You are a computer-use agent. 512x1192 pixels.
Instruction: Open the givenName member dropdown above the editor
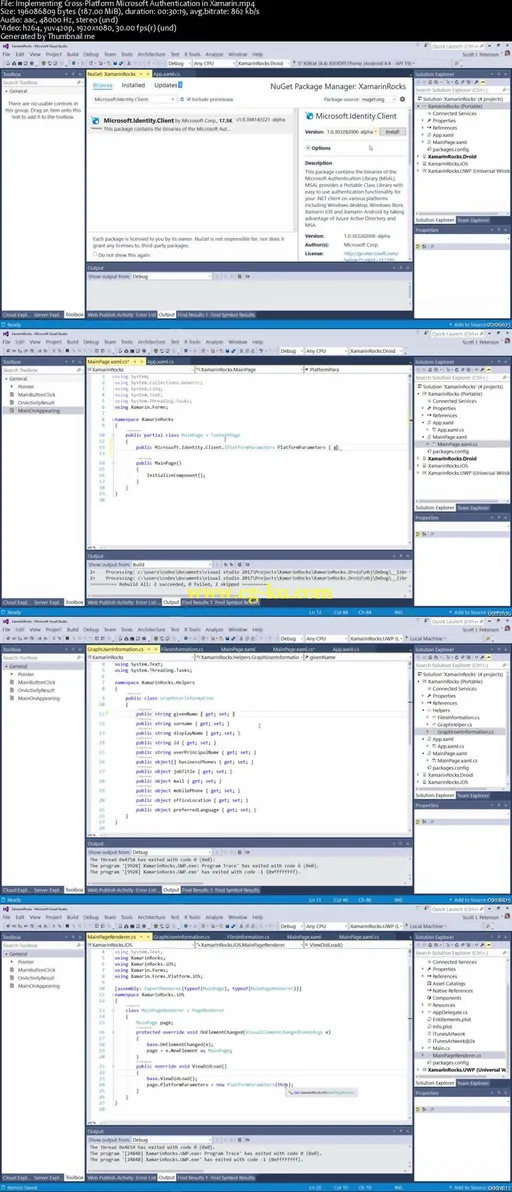pos(357,658)
